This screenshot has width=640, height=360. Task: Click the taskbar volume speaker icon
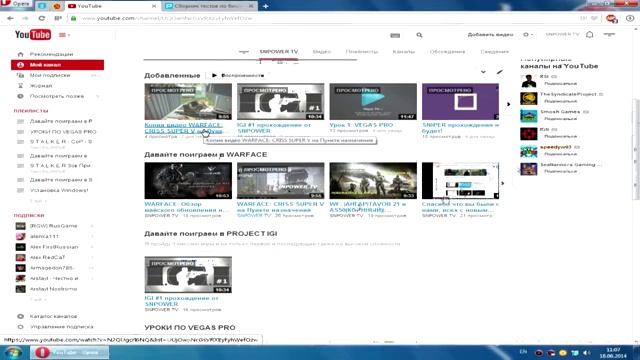click(587, 353)
